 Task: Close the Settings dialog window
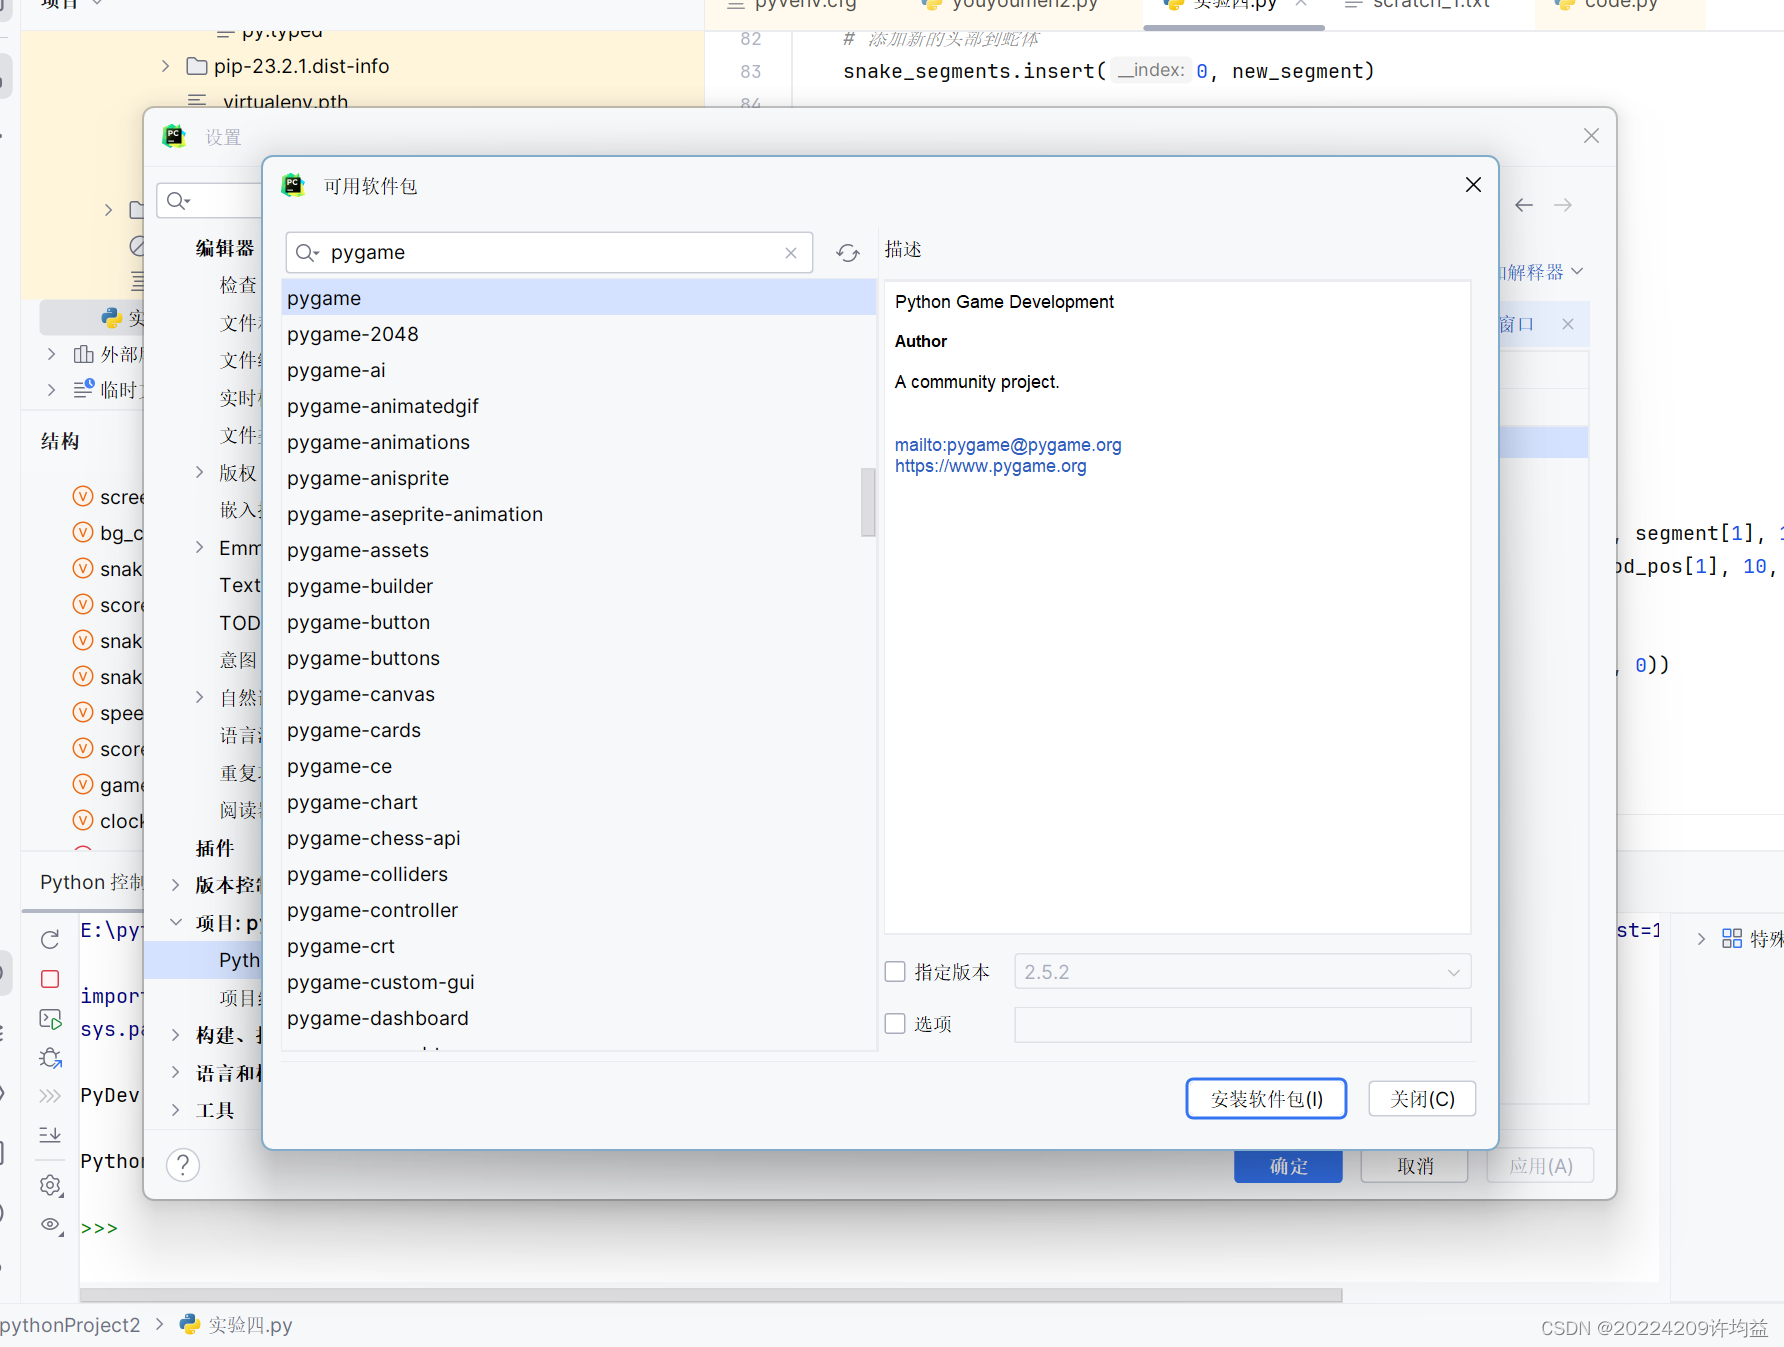1591,136
